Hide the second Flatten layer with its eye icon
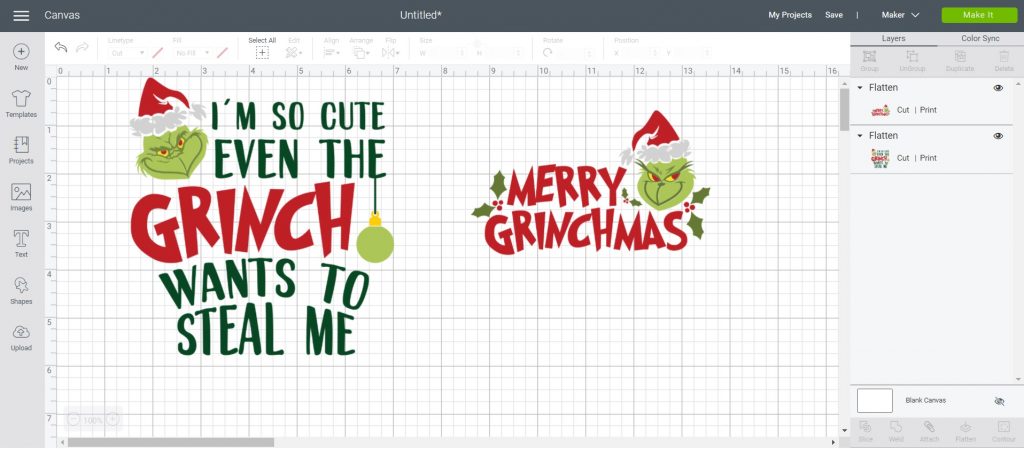The width and height of the screenshot is (1024, 449). (998, 136)
